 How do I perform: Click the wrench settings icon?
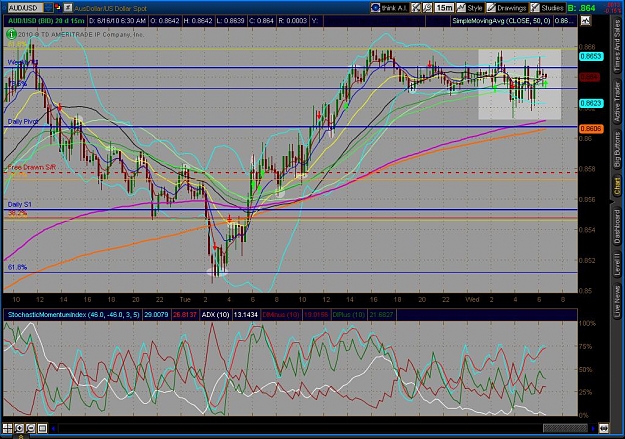(x=427, y=8)
